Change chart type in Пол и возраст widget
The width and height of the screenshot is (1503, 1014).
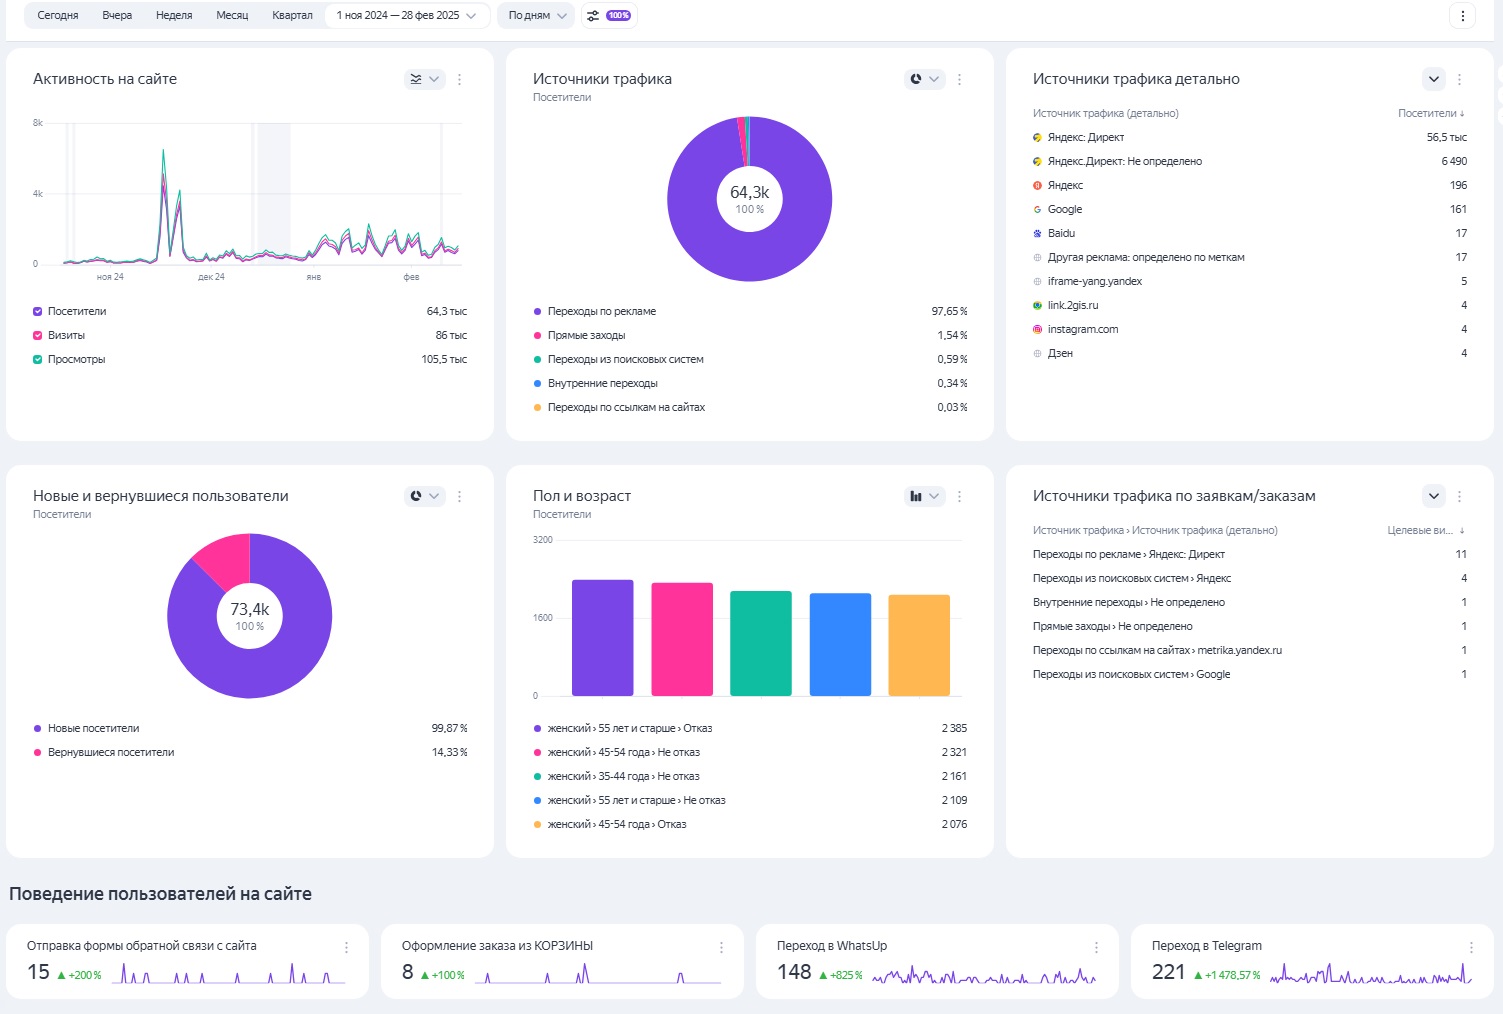tap(924, 496)
